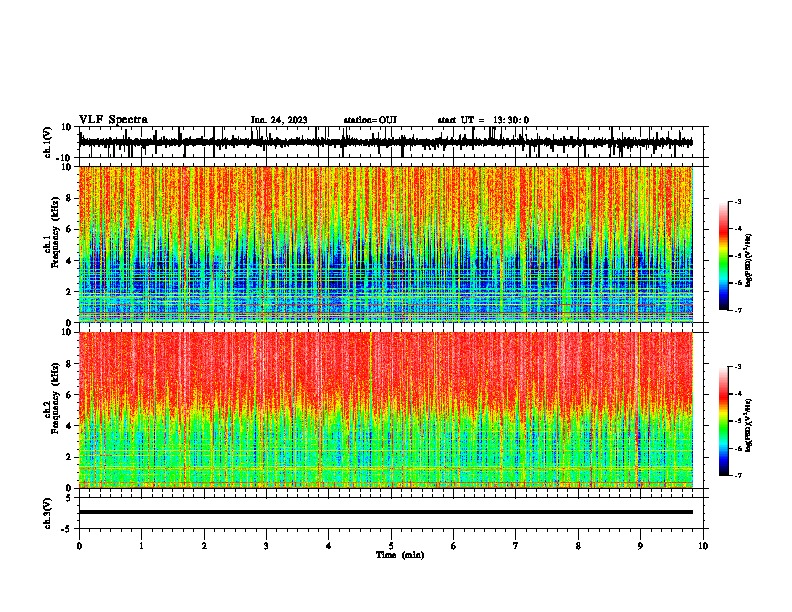The image size is (792, 612).
Task: Click time axis tick label "7"
Action: click(516, 546)
